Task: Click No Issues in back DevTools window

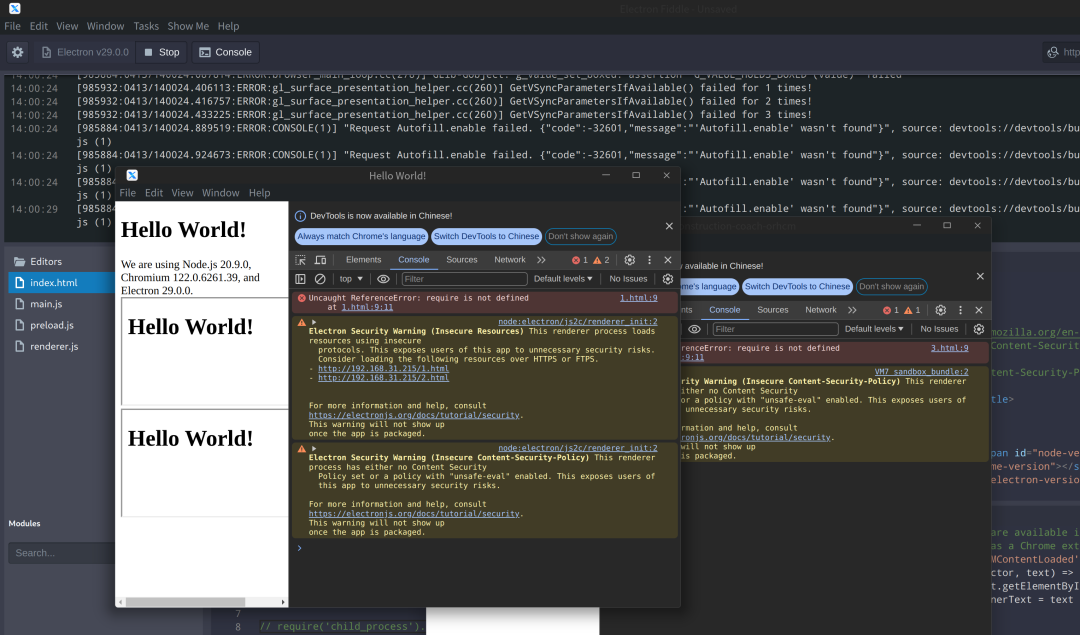Action: tap(939, 329)
